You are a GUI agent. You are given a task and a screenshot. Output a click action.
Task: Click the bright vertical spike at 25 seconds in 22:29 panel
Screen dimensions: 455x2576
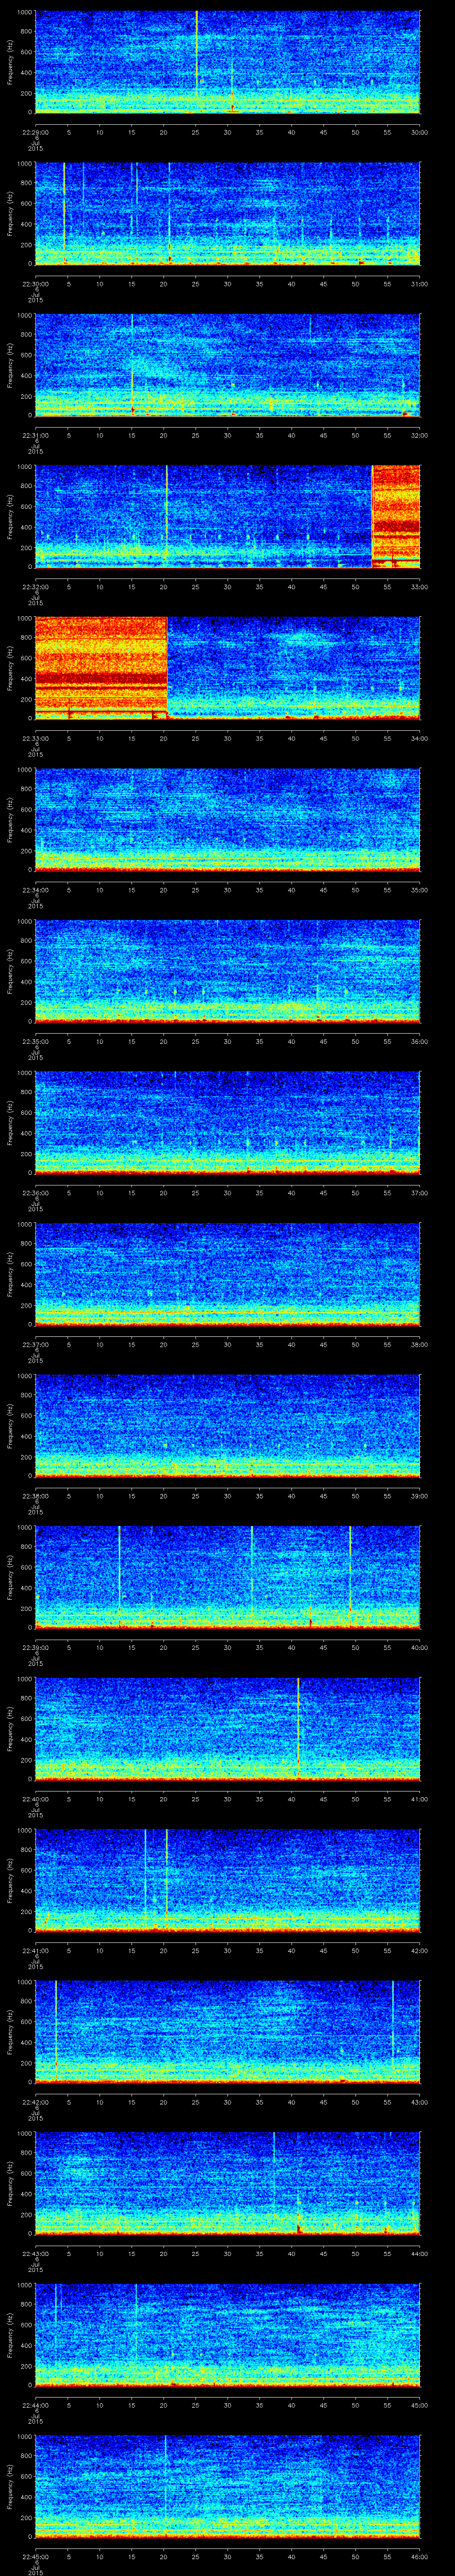pos(196,55)
